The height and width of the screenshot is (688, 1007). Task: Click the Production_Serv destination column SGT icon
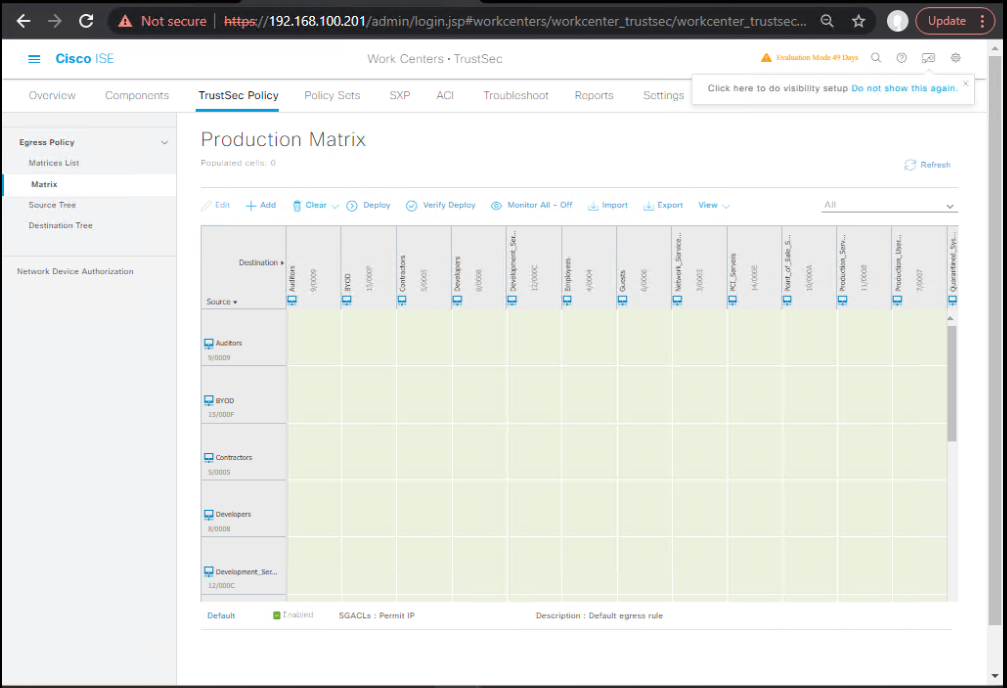(843, 300)
